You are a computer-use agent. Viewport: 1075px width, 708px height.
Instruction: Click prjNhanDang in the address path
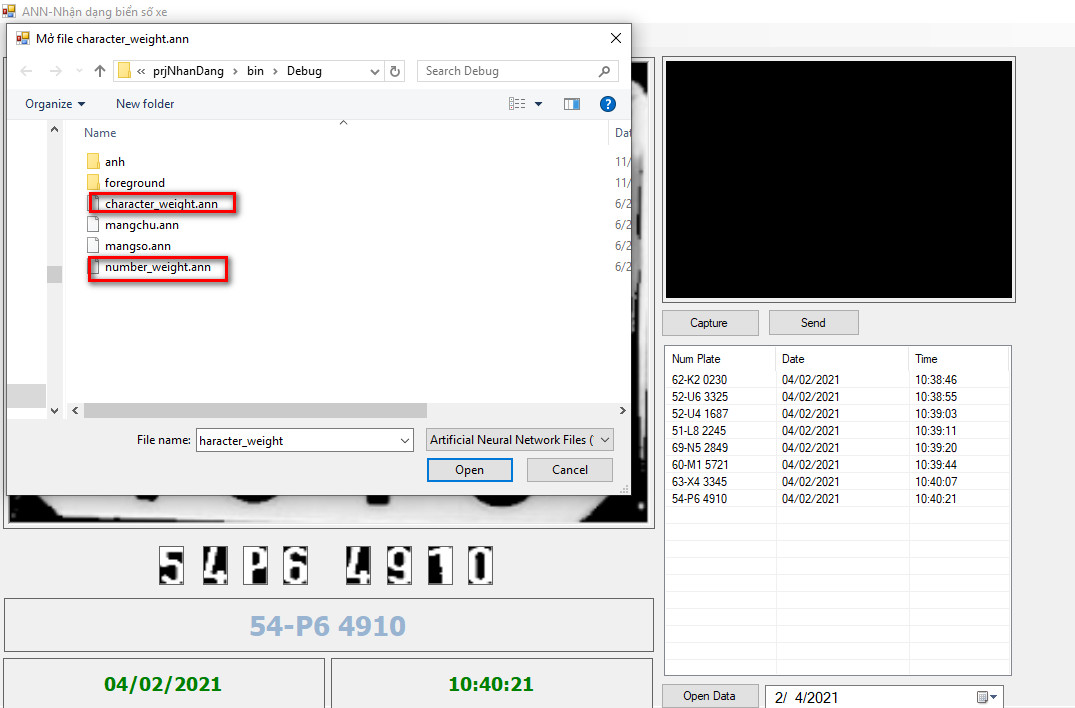click(x=189, y=71)
